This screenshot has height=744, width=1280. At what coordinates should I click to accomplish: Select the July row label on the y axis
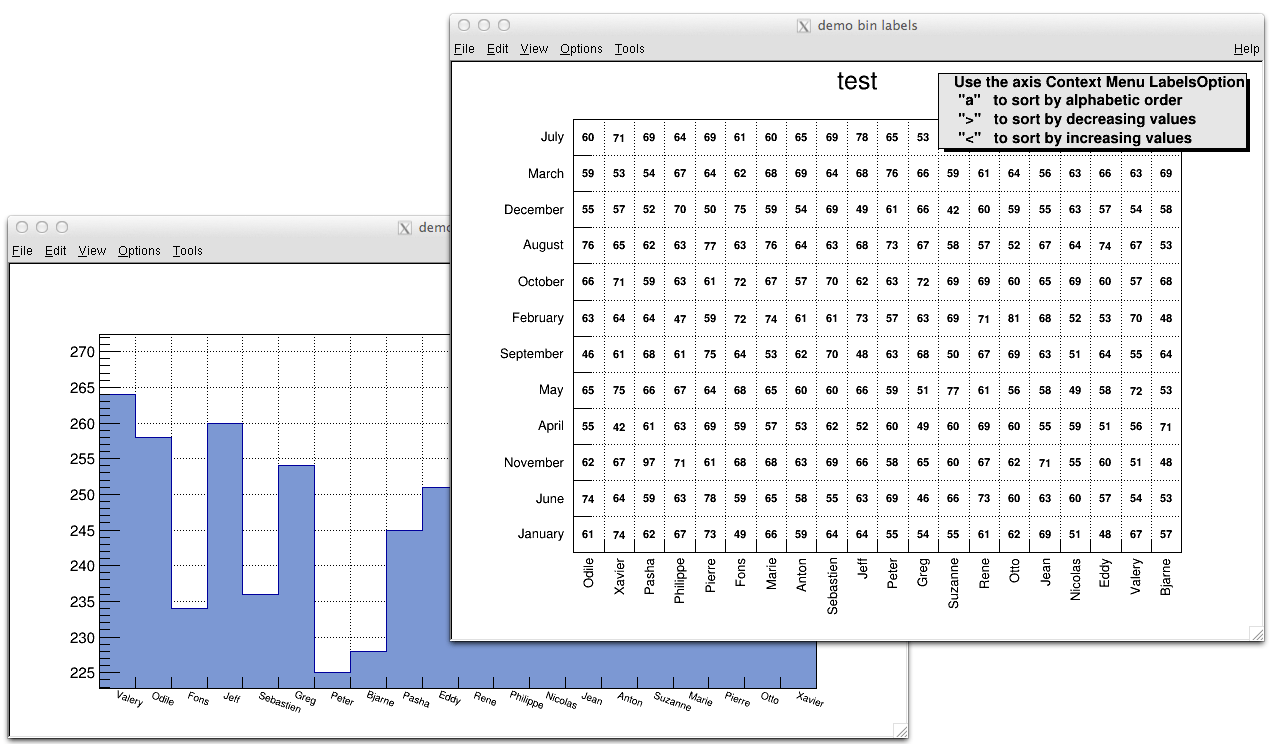[551, 137]
